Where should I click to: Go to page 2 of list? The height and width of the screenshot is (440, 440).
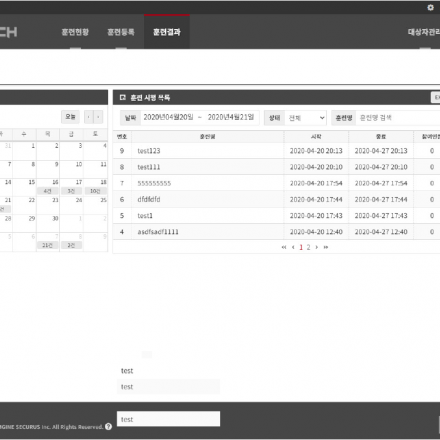[x=308, y=247]
